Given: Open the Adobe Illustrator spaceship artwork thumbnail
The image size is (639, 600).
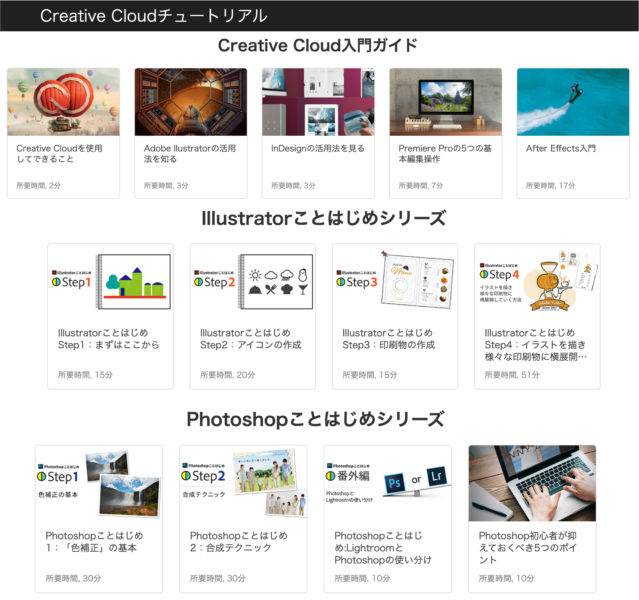Looking at the screenshot, I should (191, 102).
